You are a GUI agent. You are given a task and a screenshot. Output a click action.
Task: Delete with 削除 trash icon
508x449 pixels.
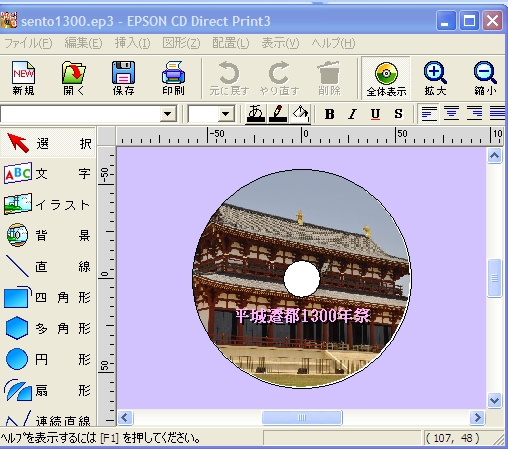329,78
